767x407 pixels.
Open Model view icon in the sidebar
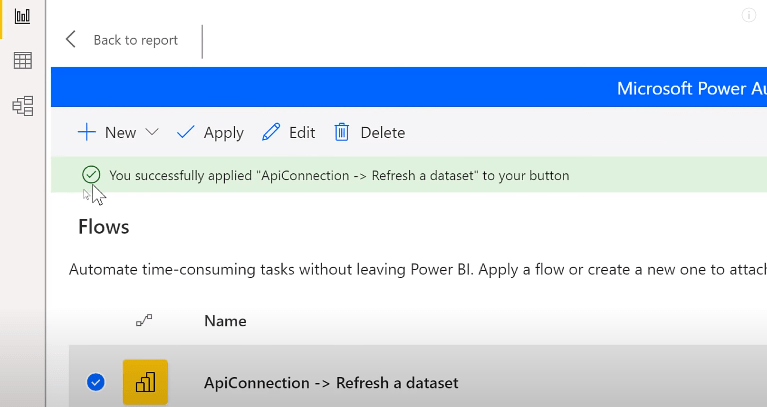[x=23, y=106]
